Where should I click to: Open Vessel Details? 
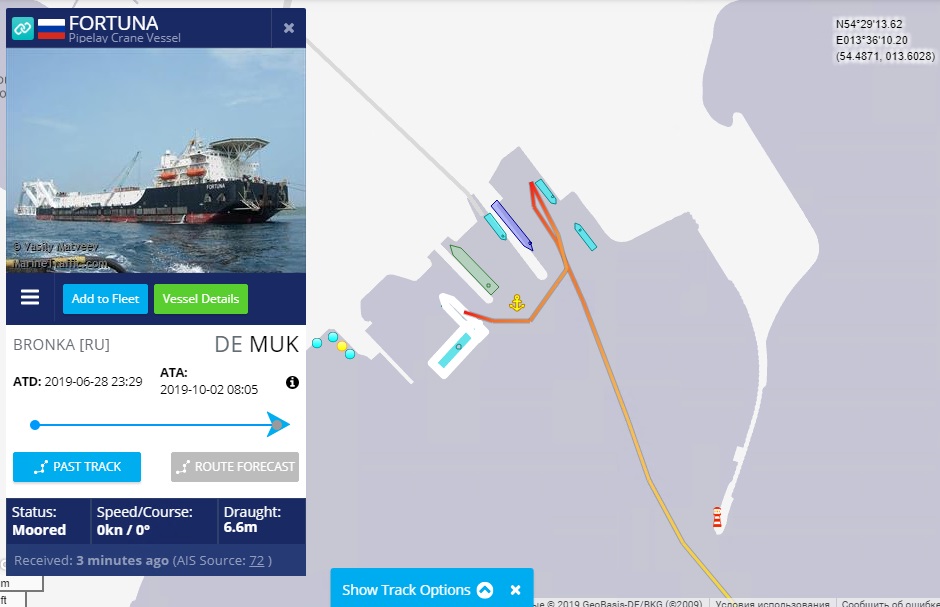pos(201,298)
